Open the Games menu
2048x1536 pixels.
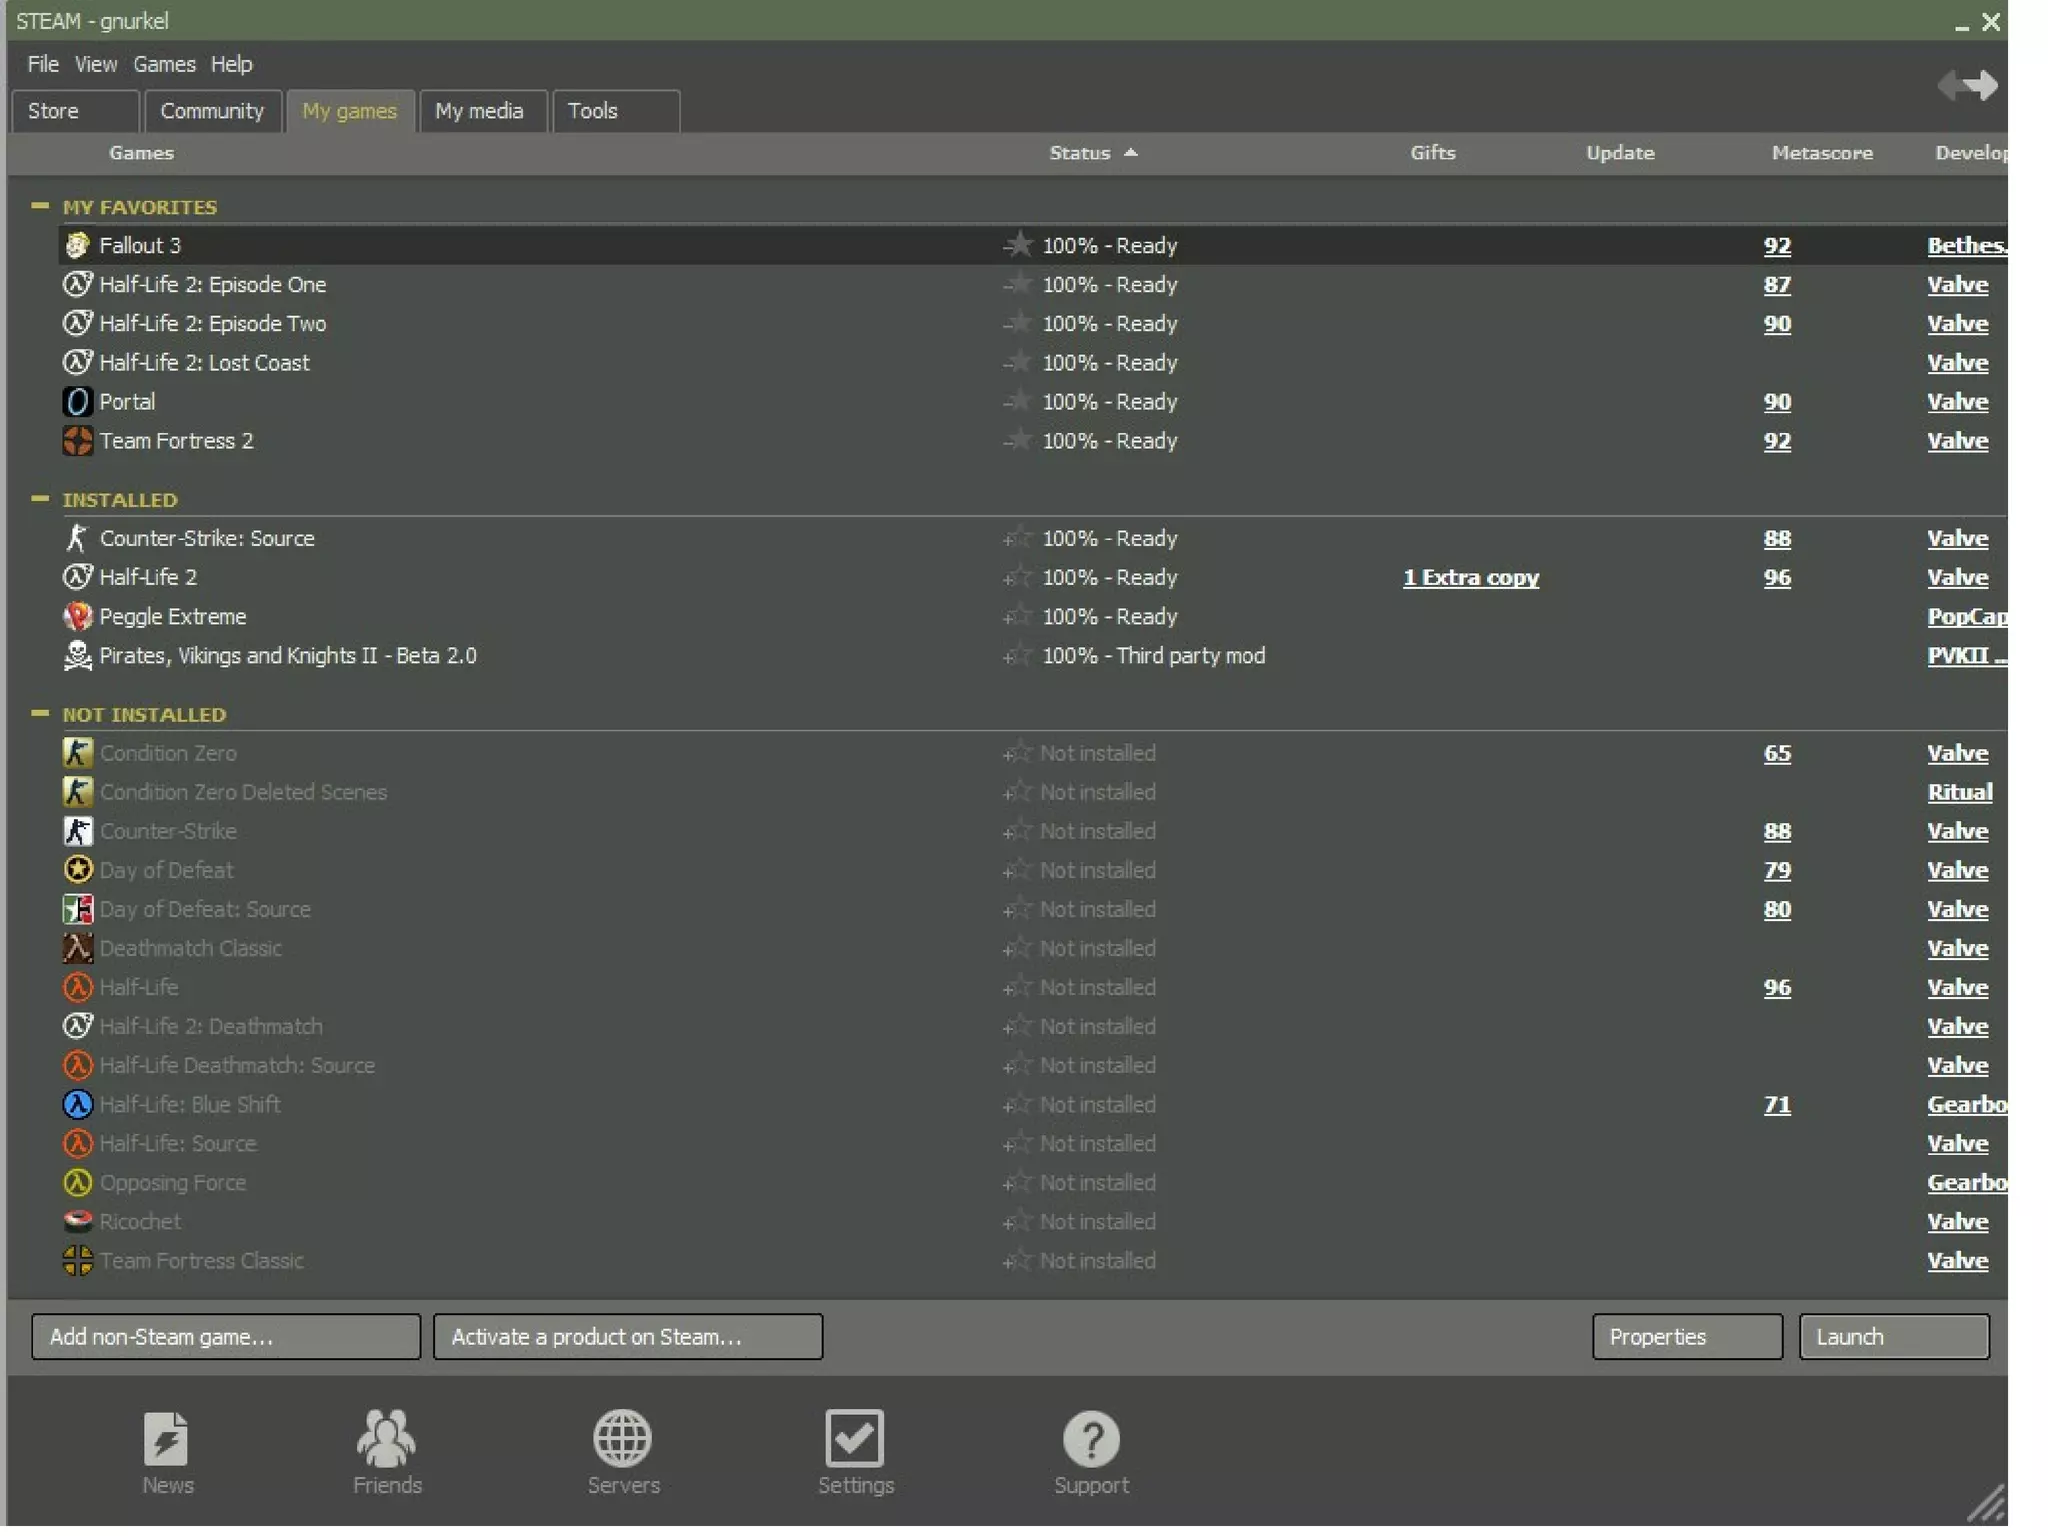point(164,64)
